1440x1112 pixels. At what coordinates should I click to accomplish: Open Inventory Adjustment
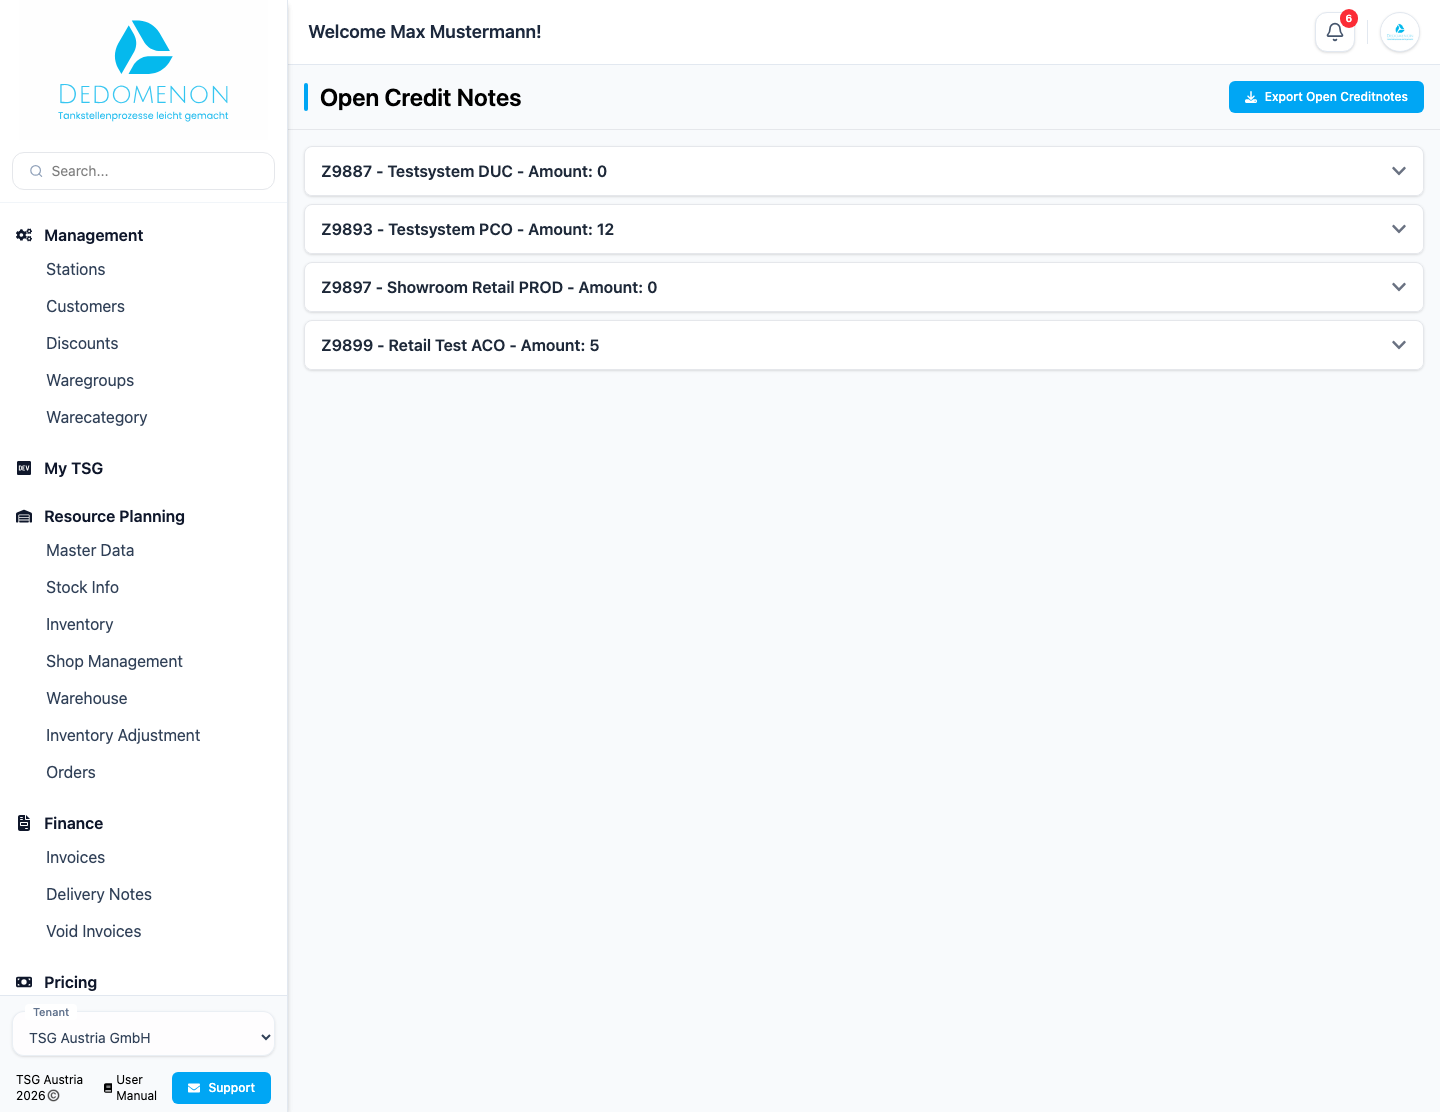pyautogui.click(x=123, y=735)
